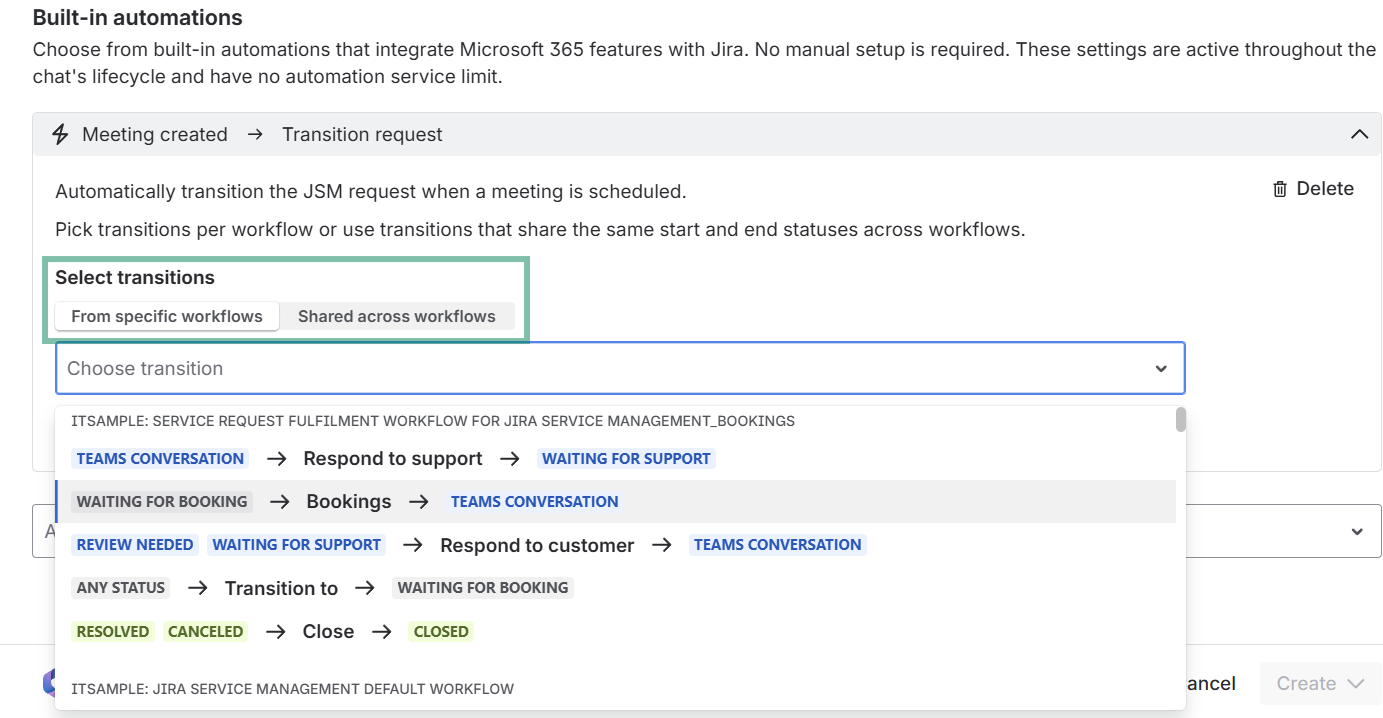Select the Respond to support transition

click(x=393, y=459)
